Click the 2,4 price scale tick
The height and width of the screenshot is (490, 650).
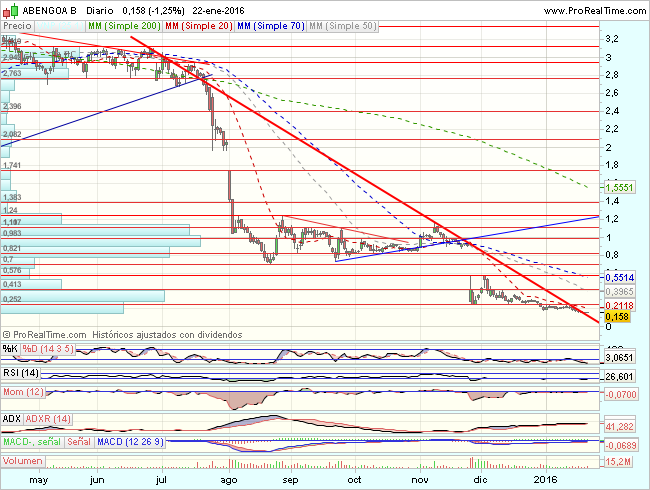611,111
